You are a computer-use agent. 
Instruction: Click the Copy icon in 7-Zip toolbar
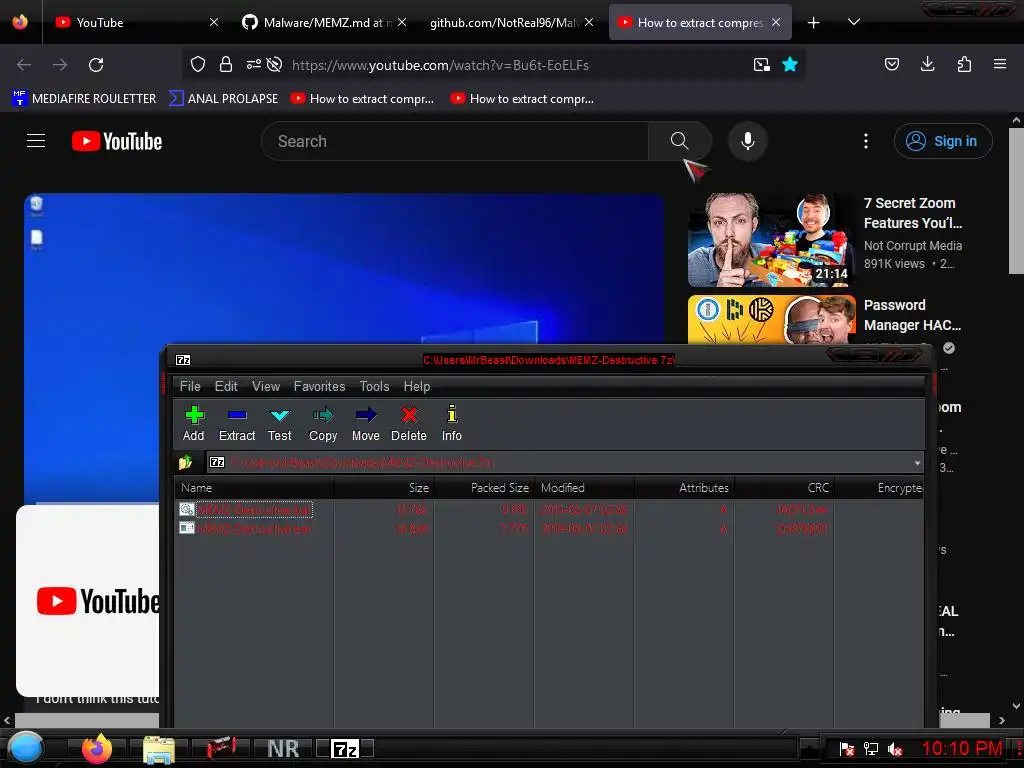[x=323, y=415]
